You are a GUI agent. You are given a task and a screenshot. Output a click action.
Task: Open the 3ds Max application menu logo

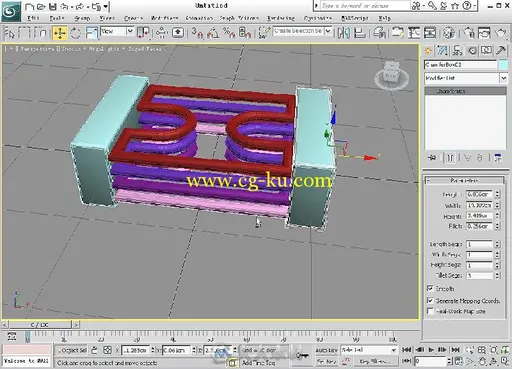(x=10, y=12)
